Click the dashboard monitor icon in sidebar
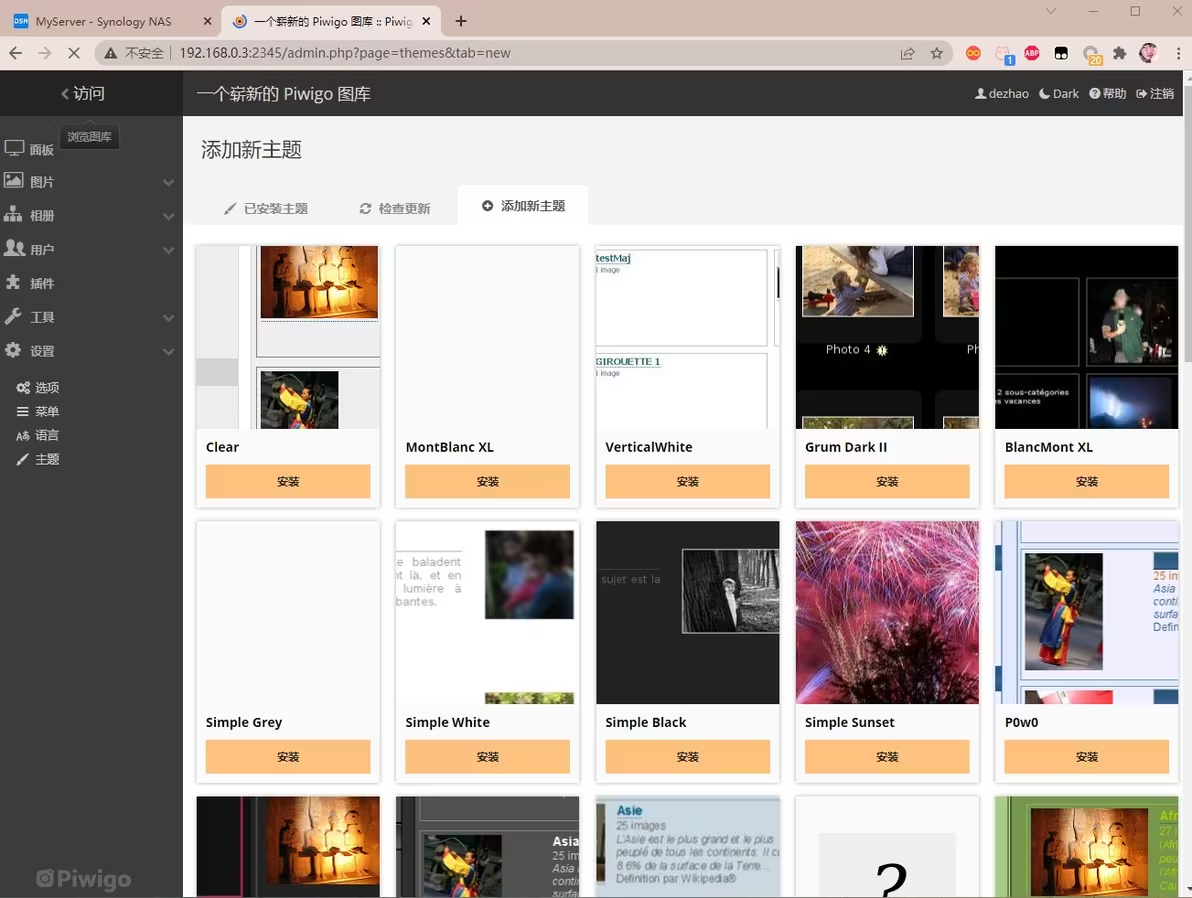Image resolution: width=1192 pixels, height=898 pixels. [14, 149]
